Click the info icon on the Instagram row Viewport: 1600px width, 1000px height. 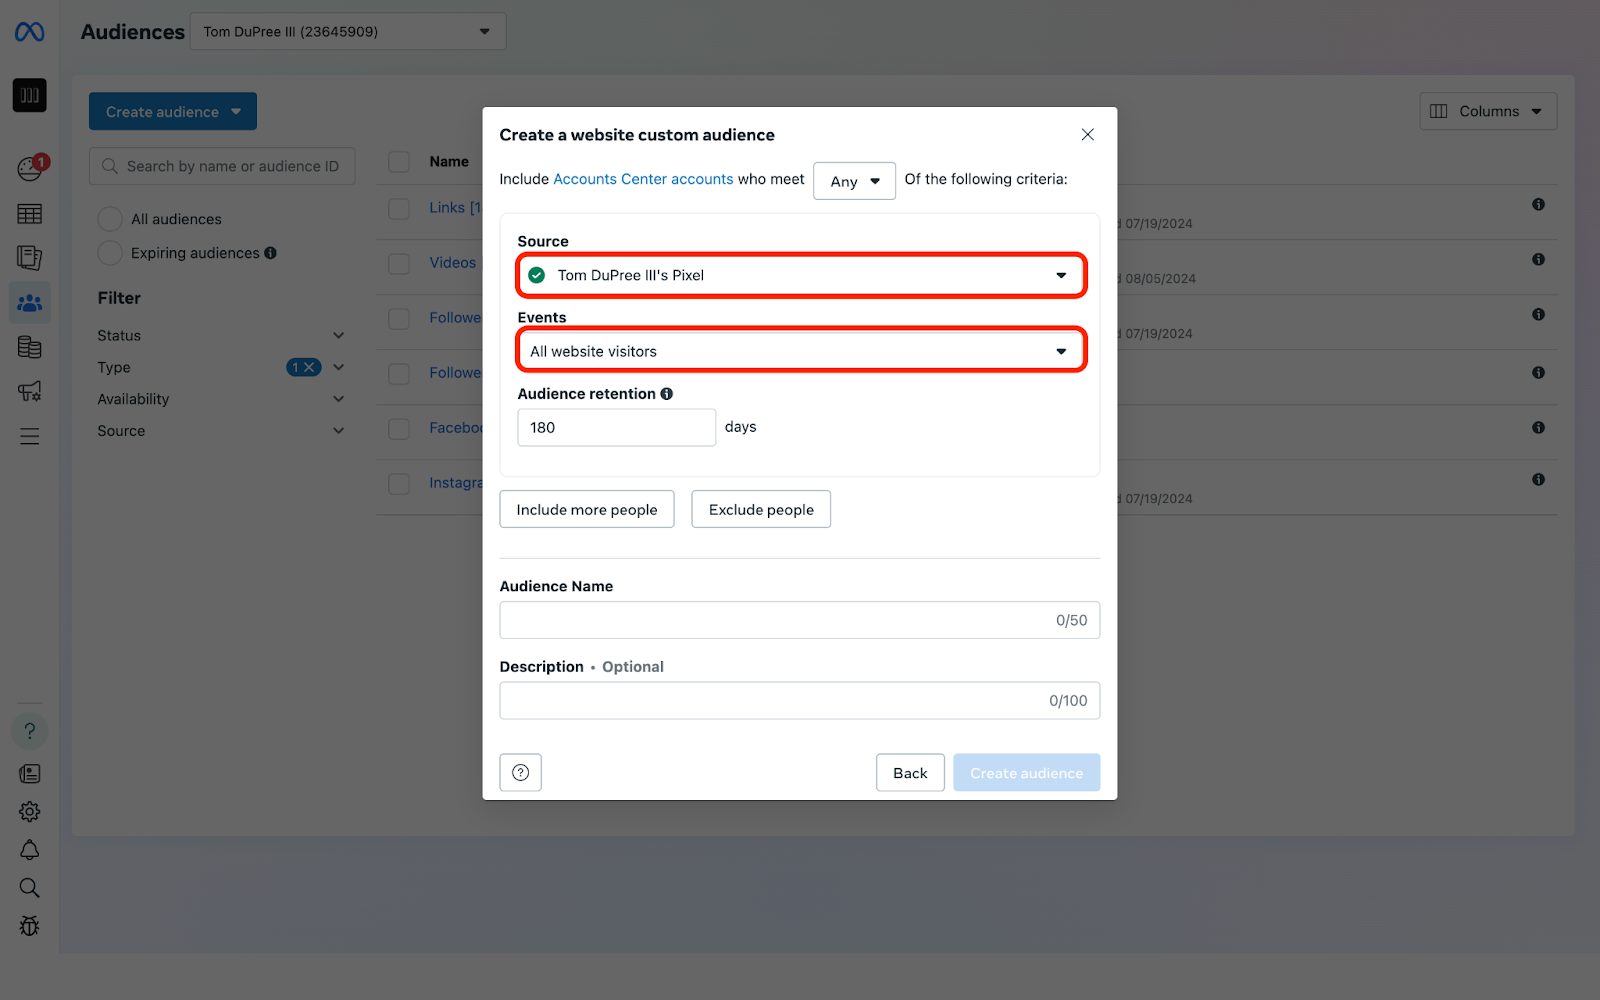tap(1538, 480)
